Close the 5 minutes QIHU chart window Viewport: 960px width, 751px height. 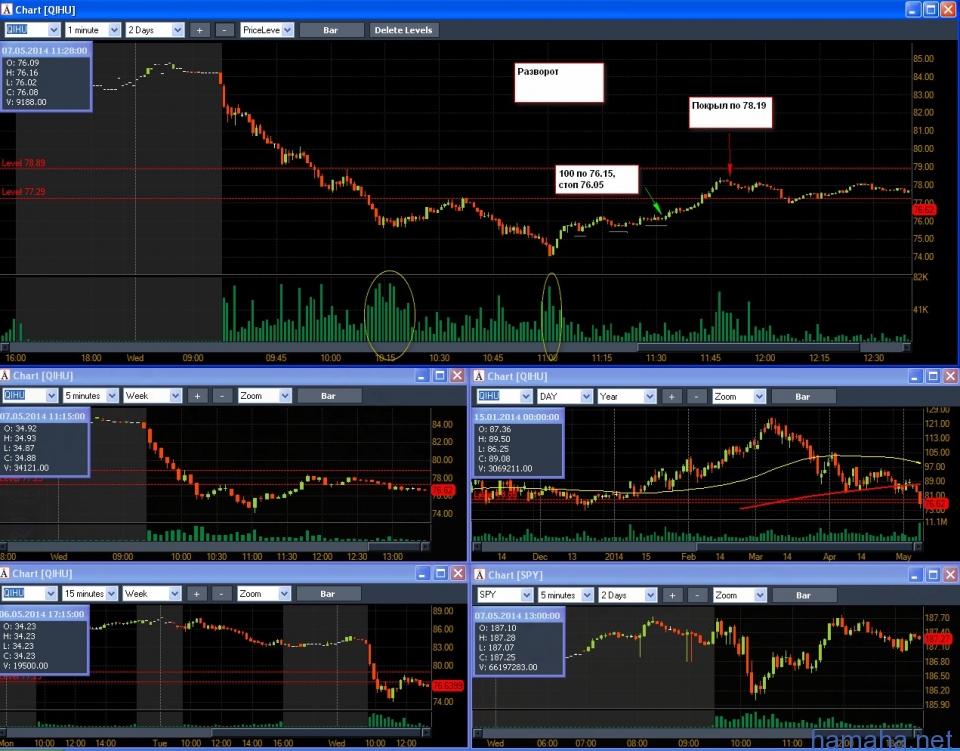pos(457,376)
